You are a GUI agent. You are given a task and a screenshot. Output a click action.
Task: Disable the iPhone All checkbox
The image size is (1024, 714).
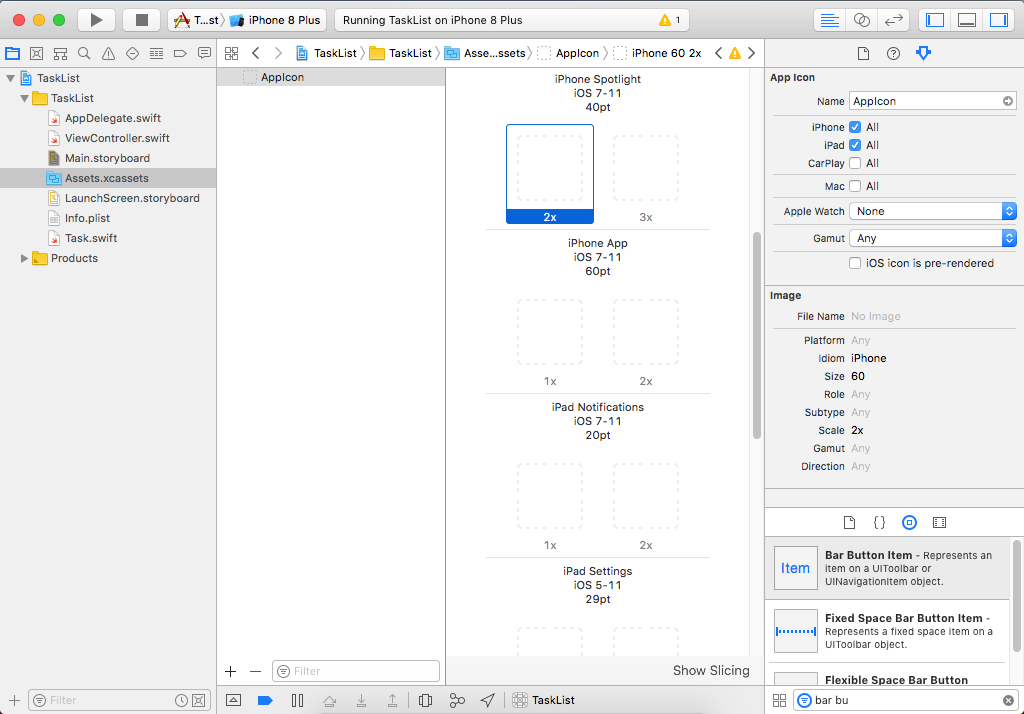pos(855,127)
